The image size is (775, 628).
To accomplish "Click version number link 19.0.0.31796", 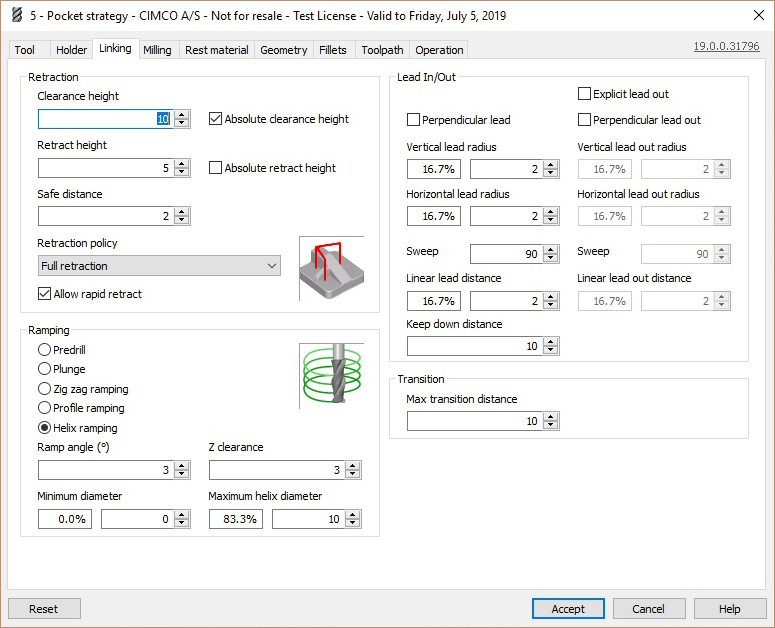I will (x=726, y=46).
